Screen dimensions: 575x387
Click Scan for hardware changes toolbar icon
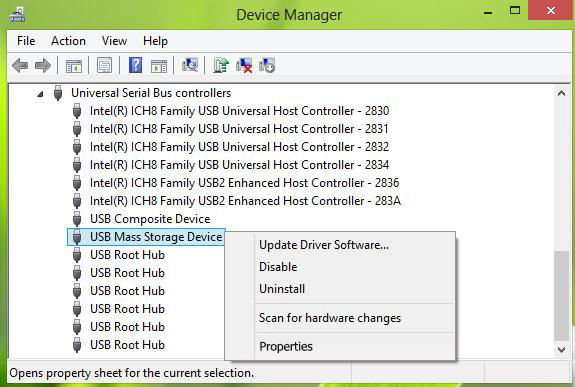(x=190, y=65)
